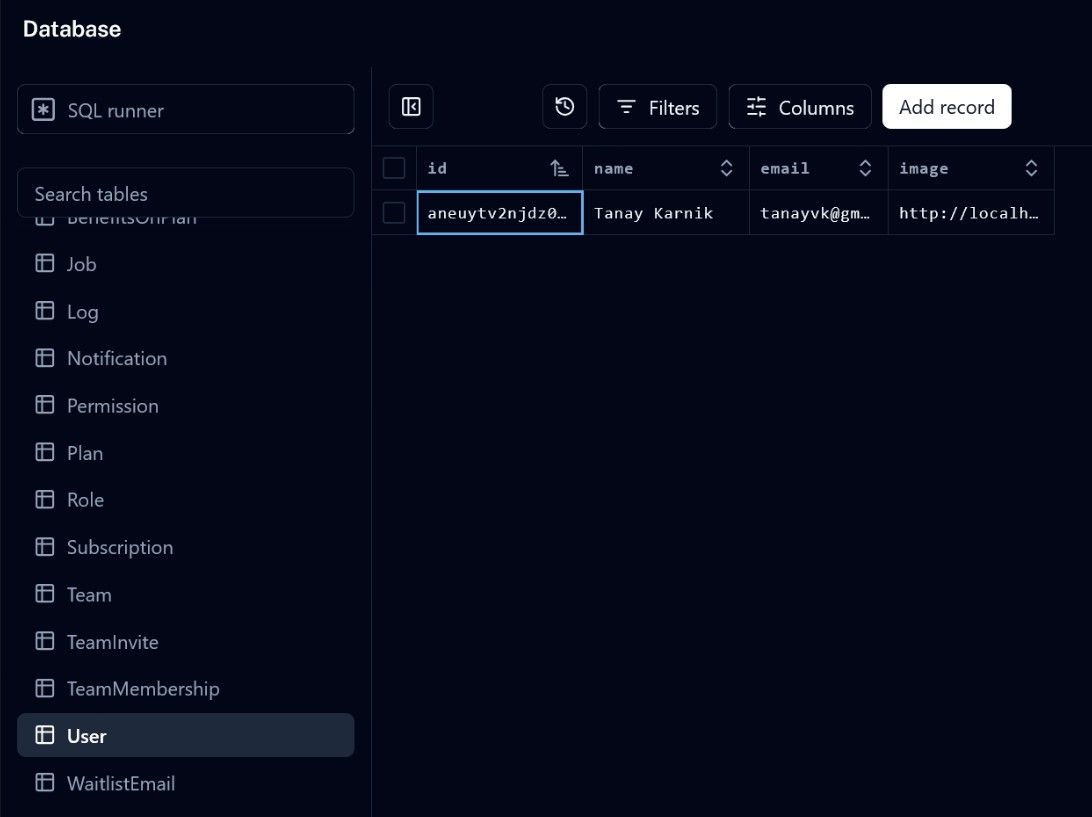Select the TeamMembership table in sidebar

pos(143,688)
